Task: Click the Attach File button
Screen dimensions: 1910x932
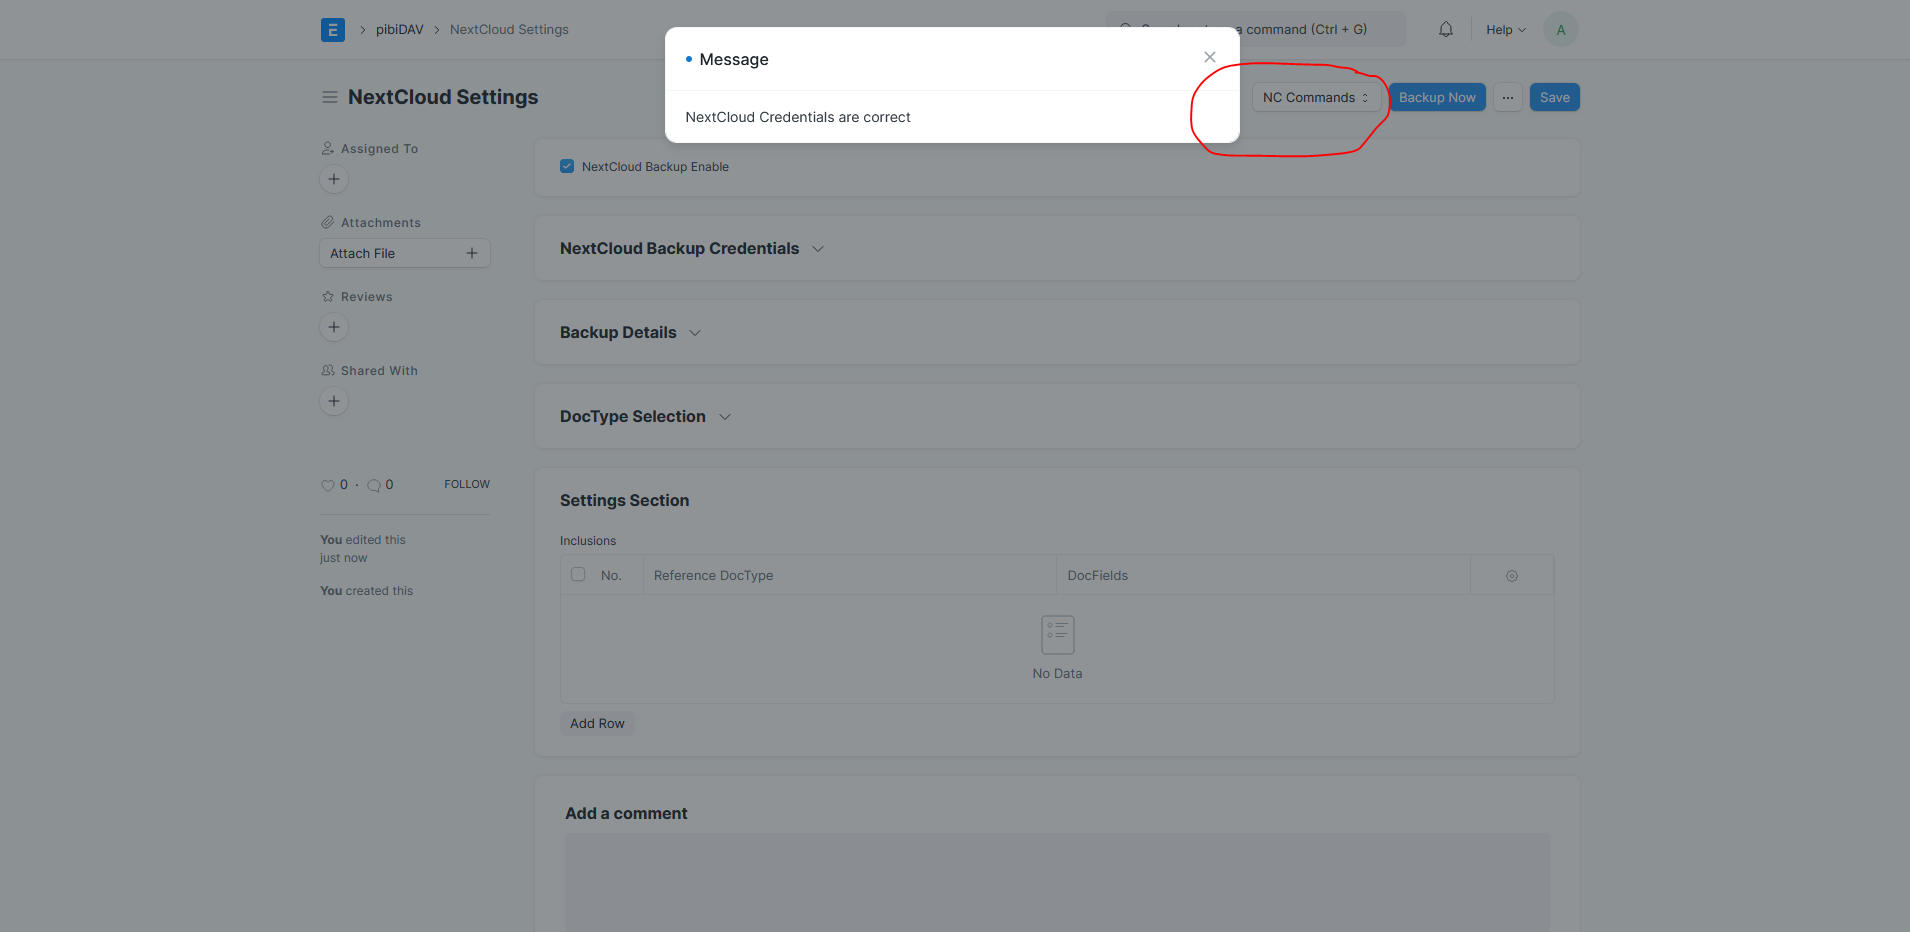Action: pyautogui.click(x=405, y=253)
